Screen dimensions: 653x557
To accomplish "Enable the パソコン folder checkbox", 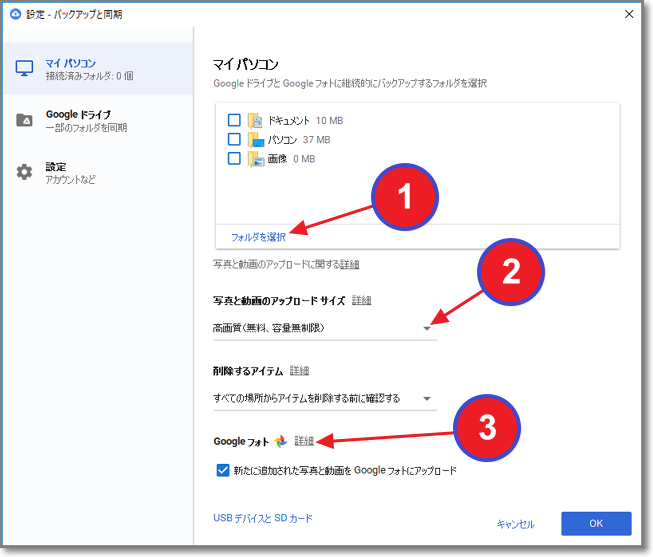I will point(234,139).
